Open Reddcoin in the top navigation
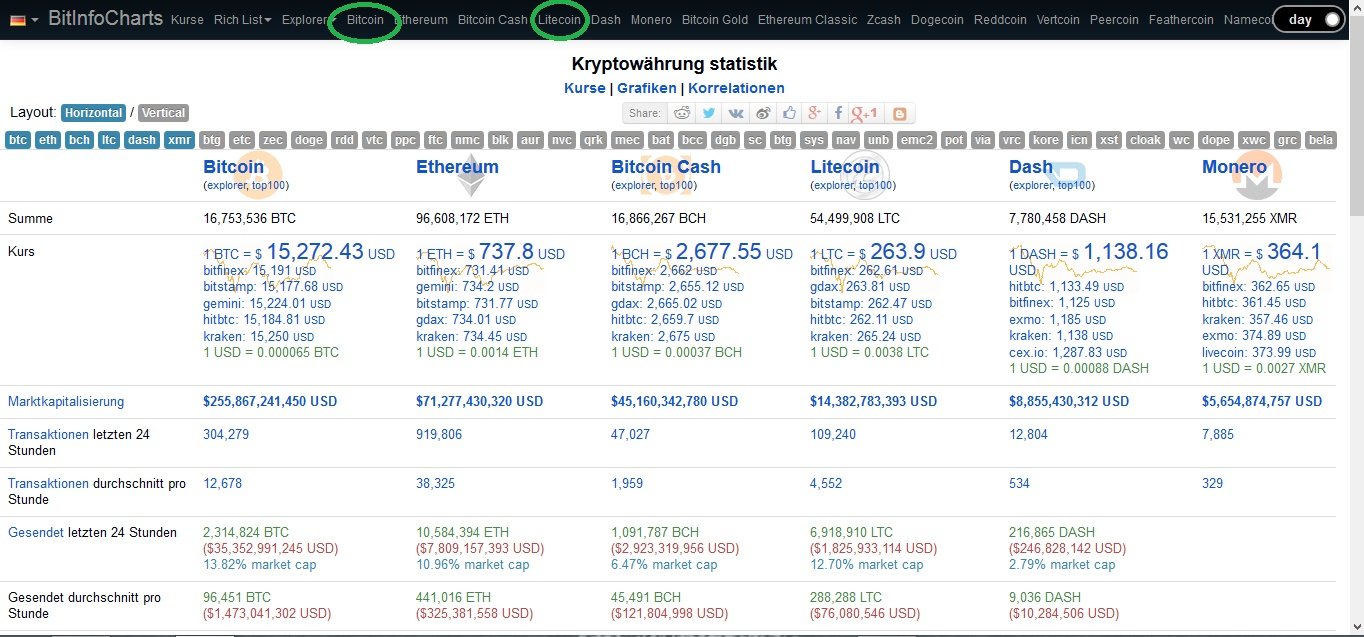1364x637 pixels. [1000, 19]
